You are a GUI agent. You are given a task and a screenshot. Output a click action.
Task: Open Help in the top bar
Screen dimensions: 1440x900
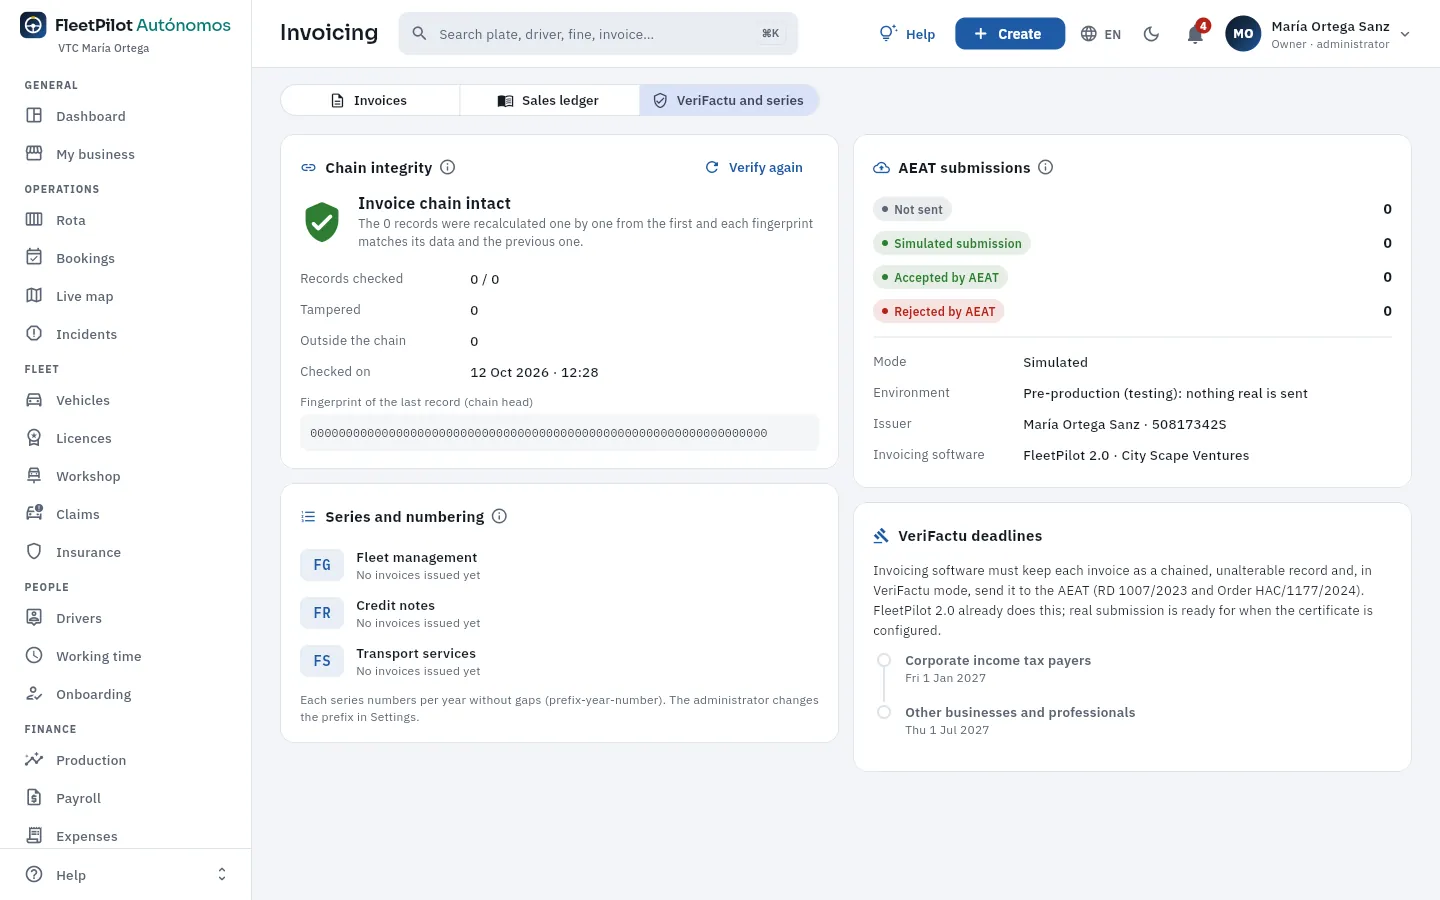(907, 34)
